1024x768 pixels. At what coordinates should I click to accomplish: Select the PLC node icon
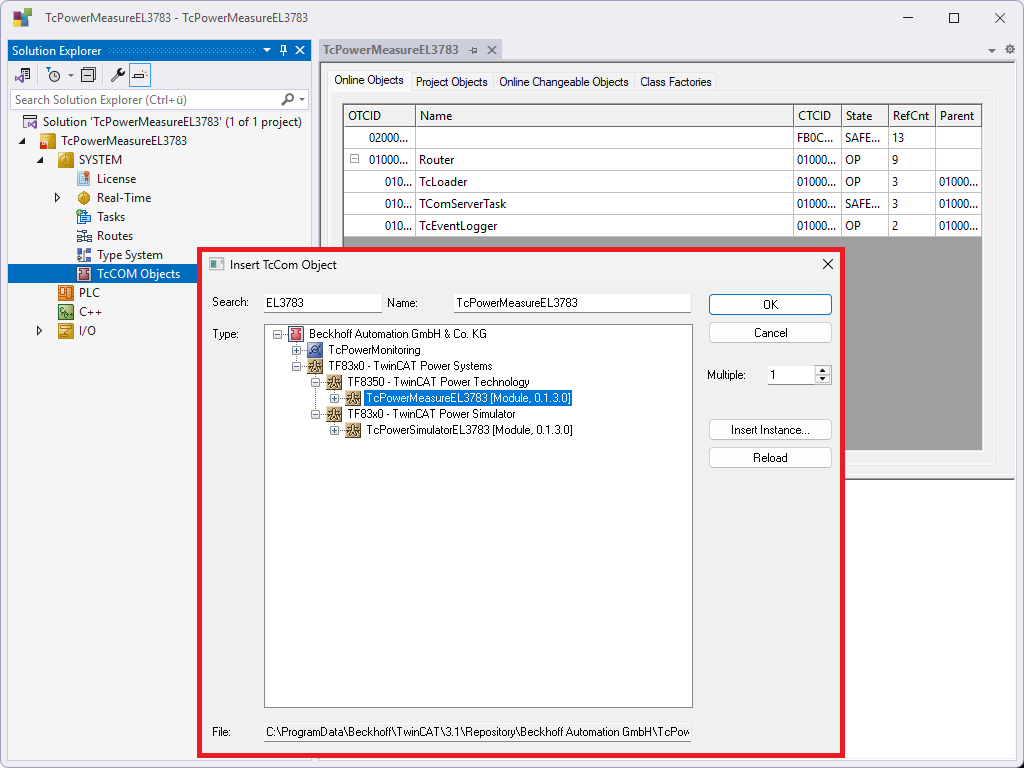[x=66, y=293]
